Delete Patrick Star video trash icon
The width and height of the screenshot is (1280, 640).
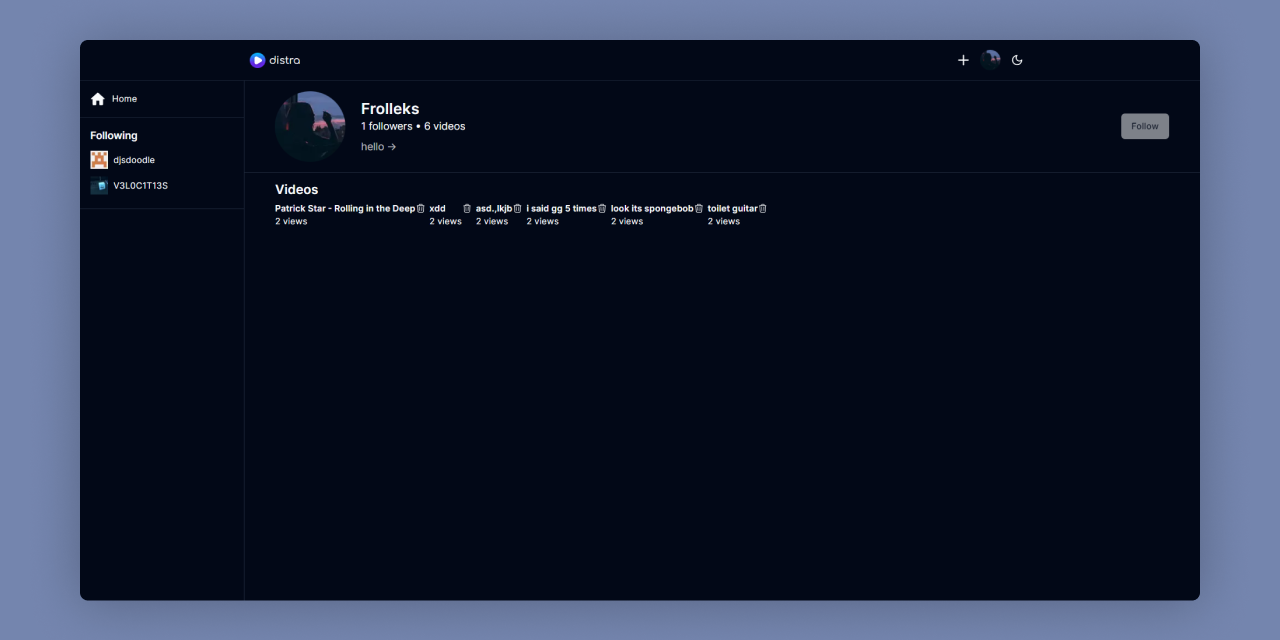(421, 209)
